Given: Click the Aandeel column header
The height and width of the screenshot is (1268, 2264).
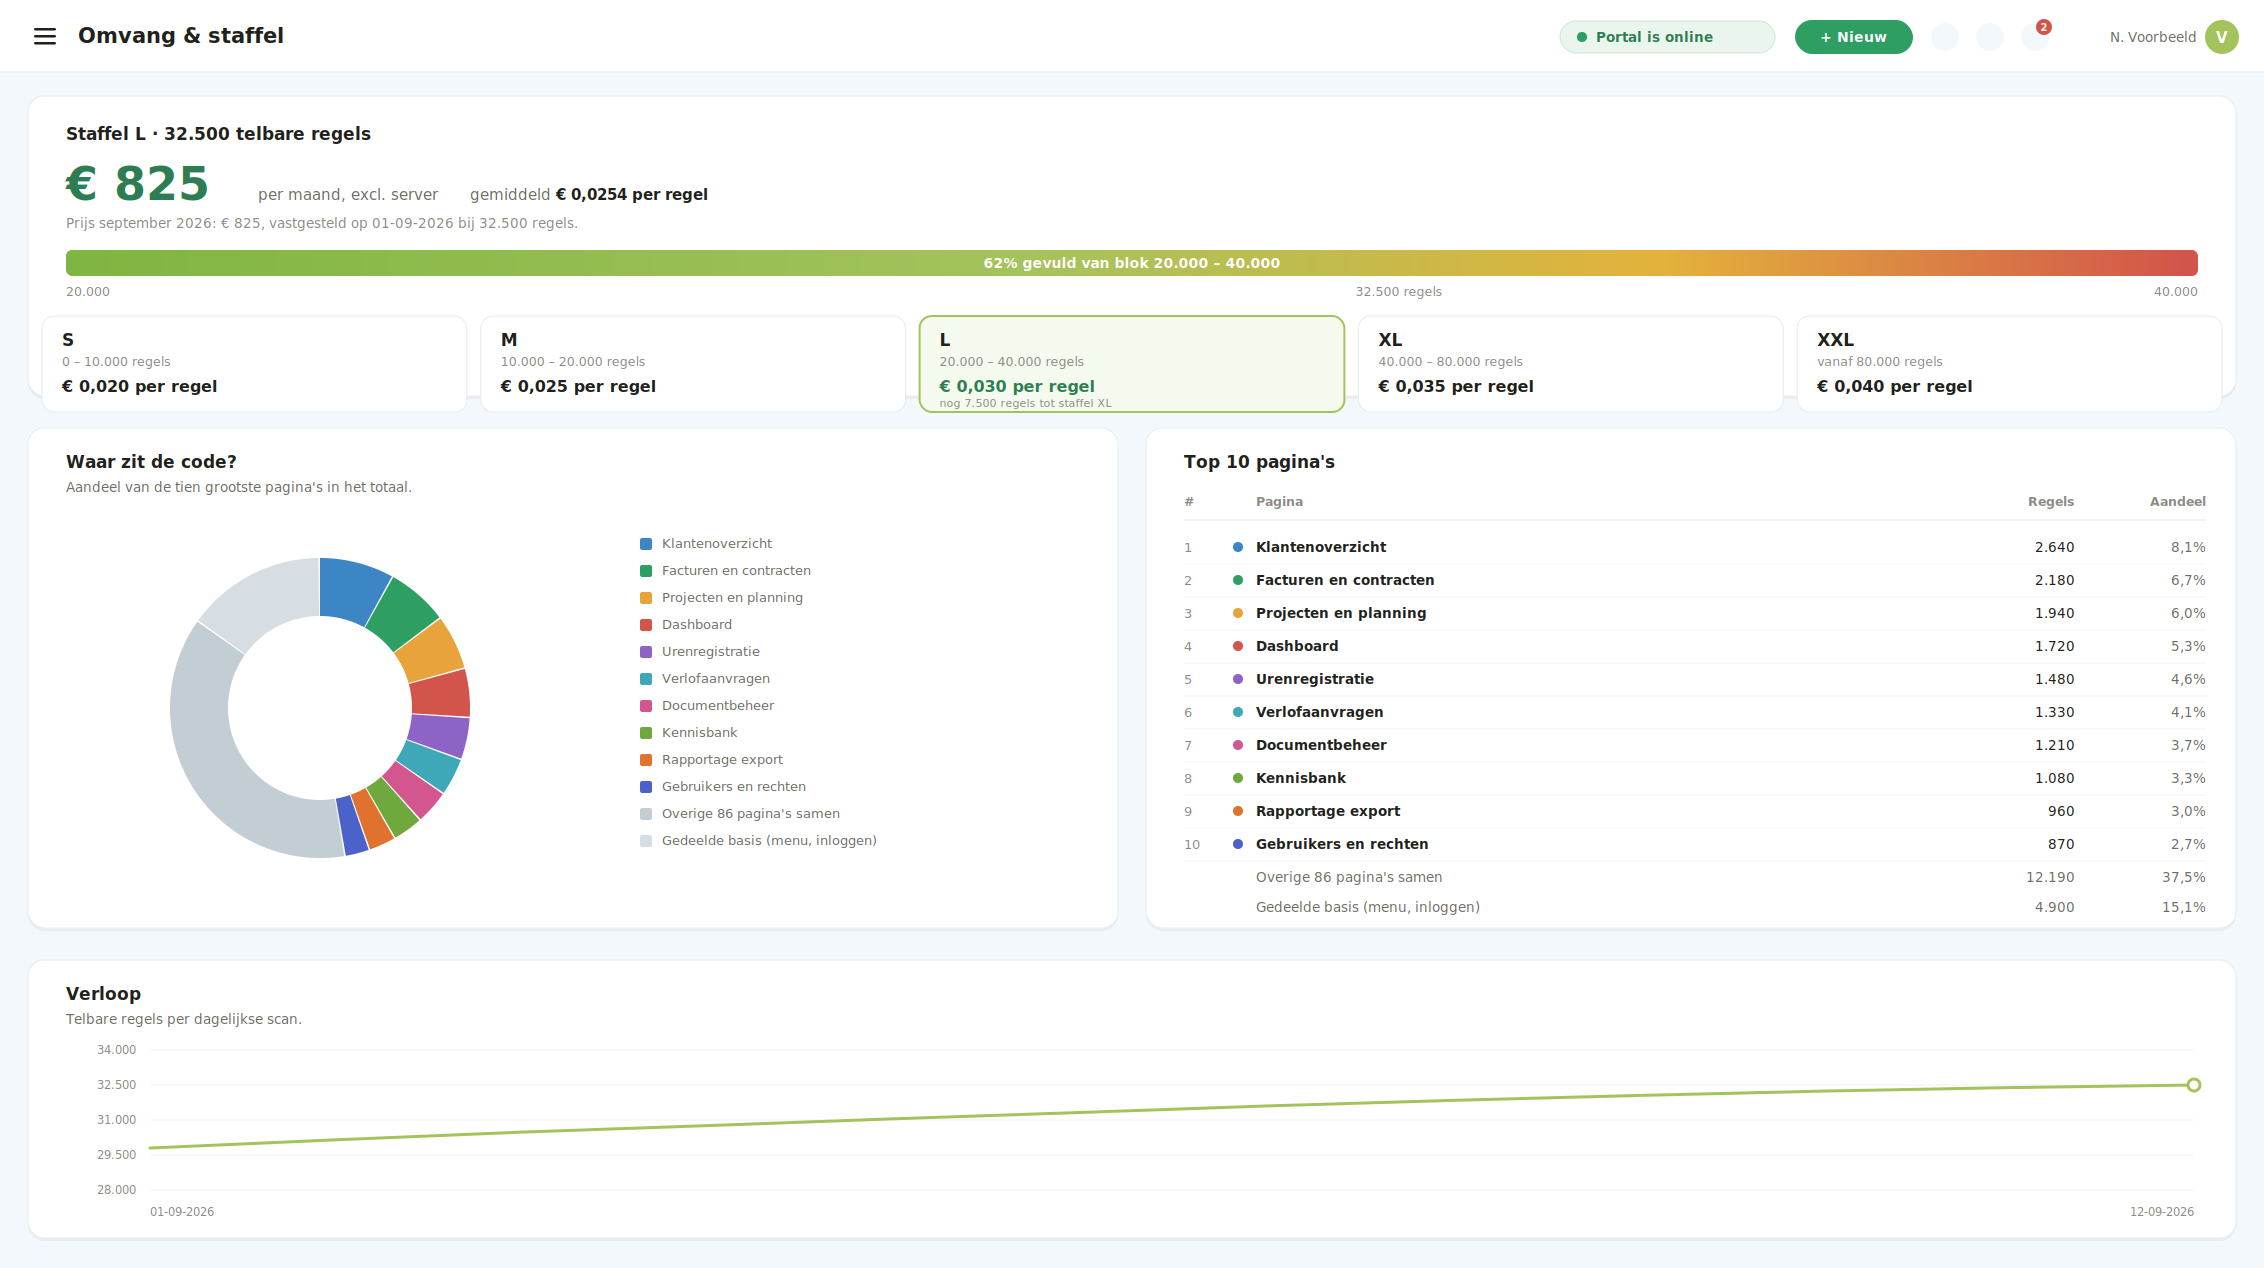Looking at the screenshot, I should (2177, 502).
